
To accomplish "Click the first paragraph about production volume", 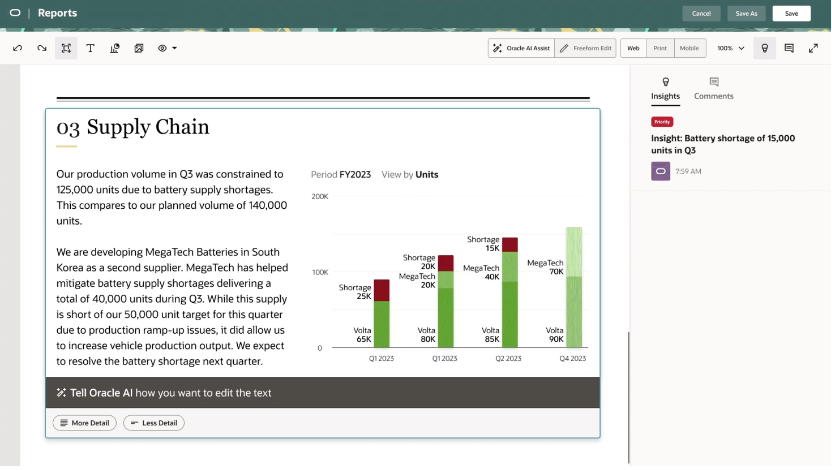I will pyautogui.click(x=172, y=197).
